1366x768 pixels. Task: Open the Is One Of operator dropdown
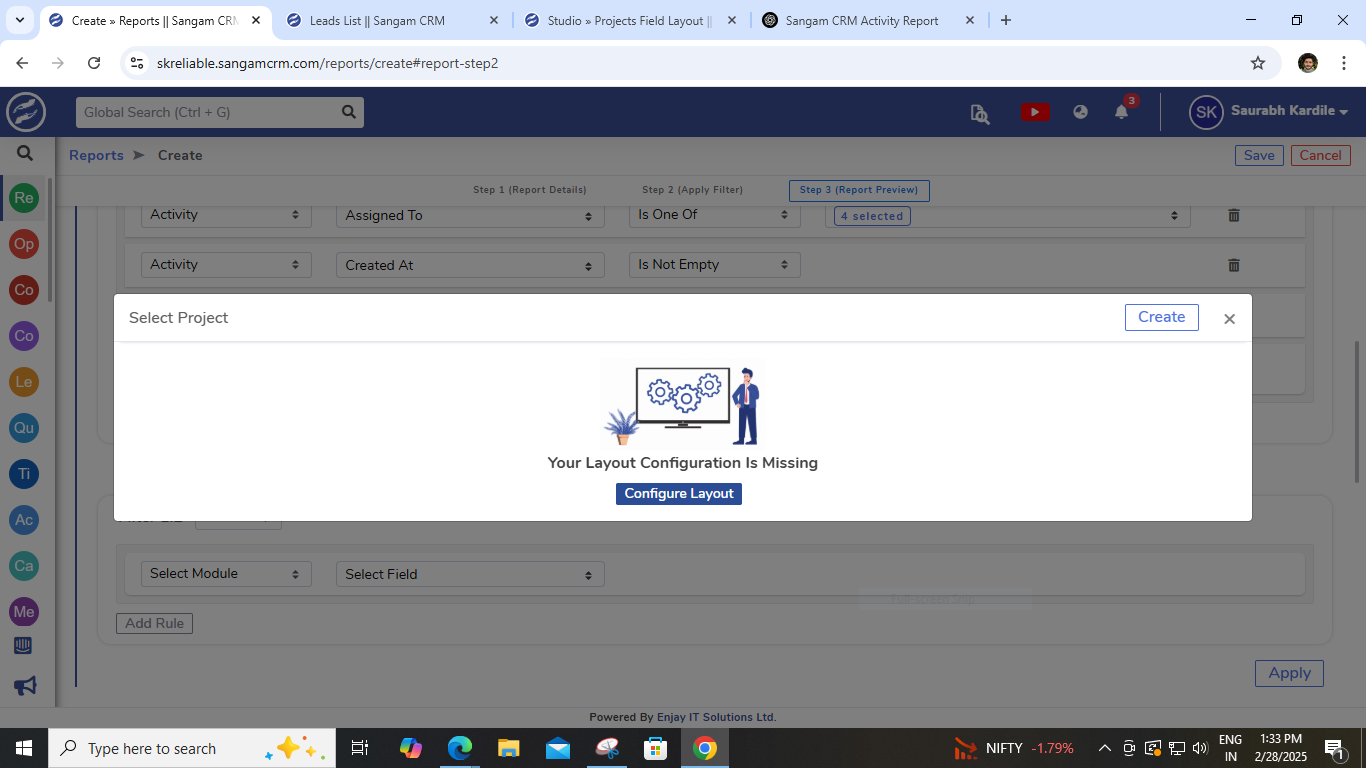coord(715,215)
